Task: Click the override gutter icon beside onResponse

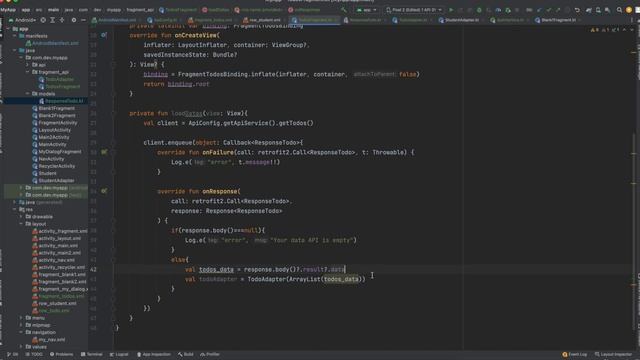Action: pyautogui.click(x=104, y=191)
